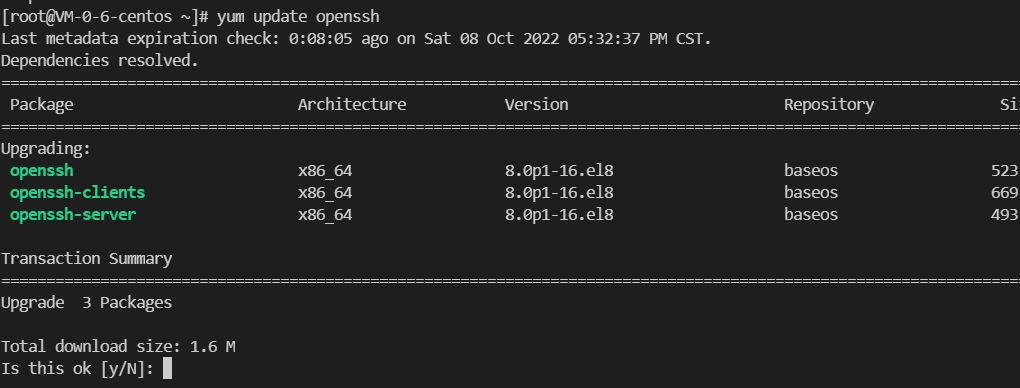Click the Package column header

coord(42,105)
